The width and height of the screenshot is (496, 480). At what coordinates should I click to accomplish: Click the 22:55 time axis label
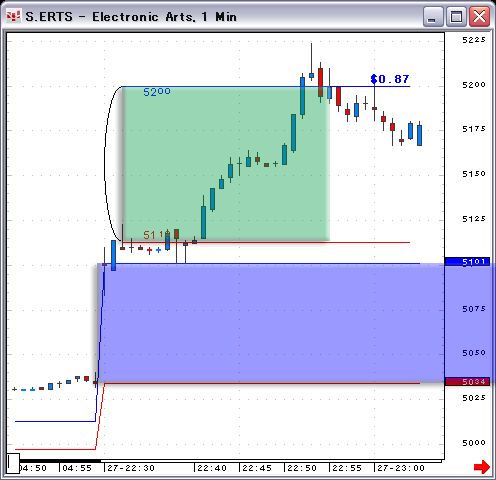tap(347, 468)
